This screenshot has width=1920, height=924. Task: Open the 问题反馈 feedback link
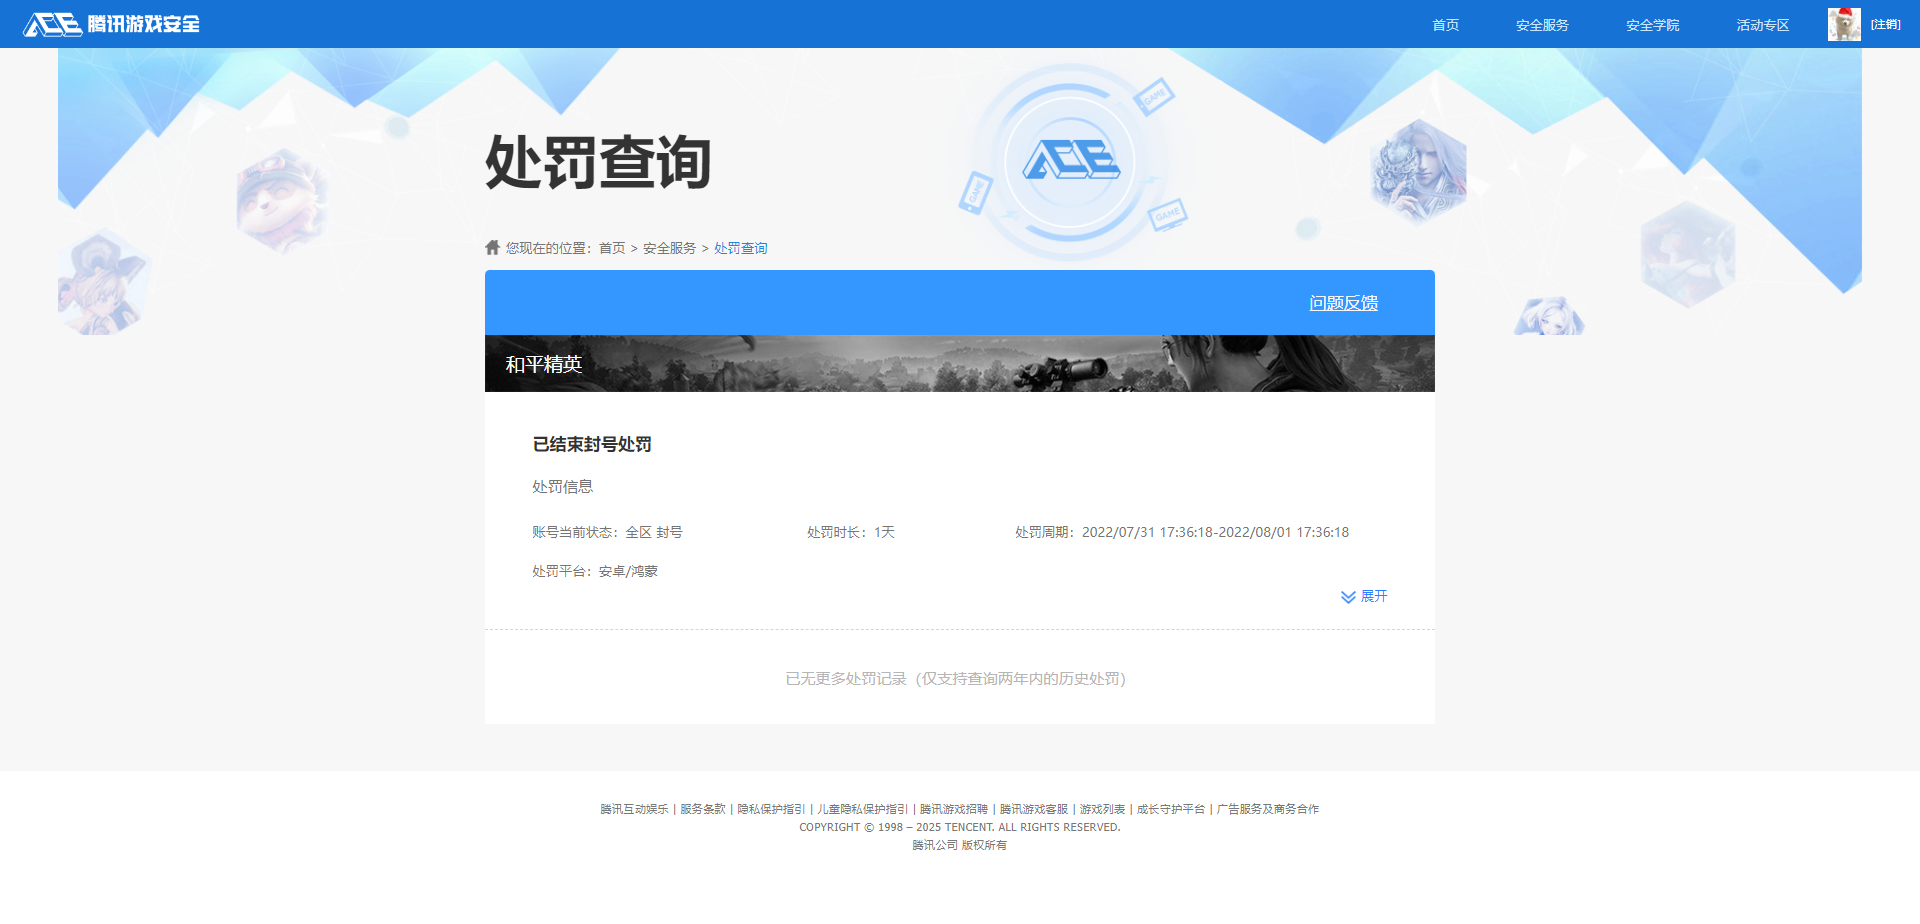pos(1343,302)
